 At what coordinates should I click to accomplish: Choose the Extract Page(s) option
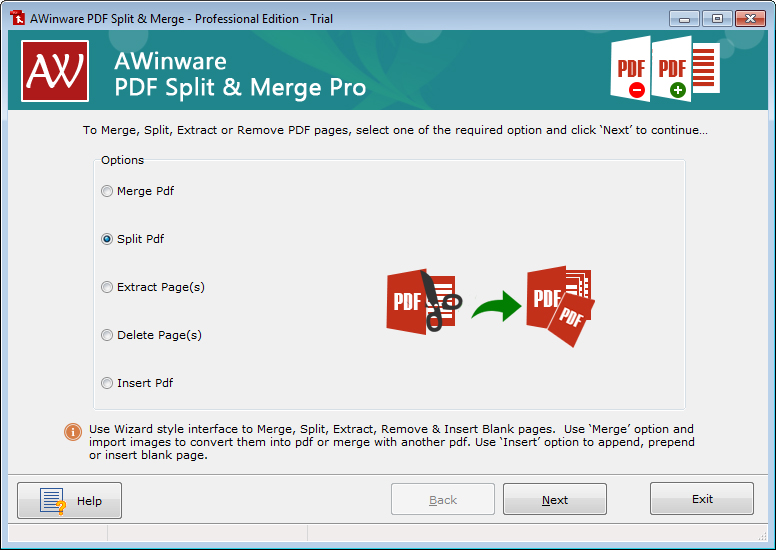tap(153, 287)
